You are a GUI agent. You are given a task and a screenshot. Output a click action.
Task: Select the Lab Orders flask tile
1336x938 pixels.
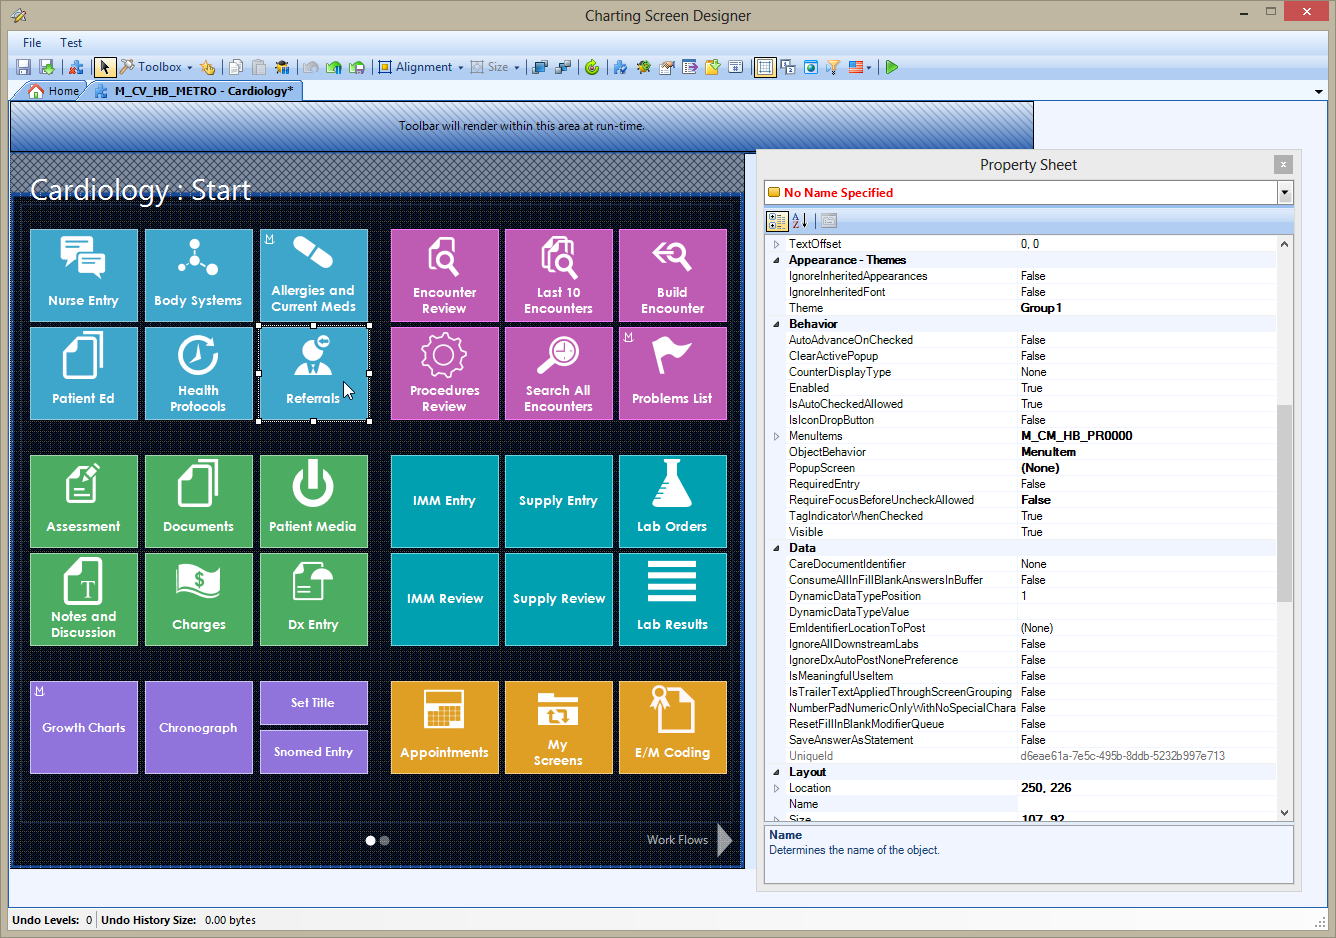pos(672,501)
